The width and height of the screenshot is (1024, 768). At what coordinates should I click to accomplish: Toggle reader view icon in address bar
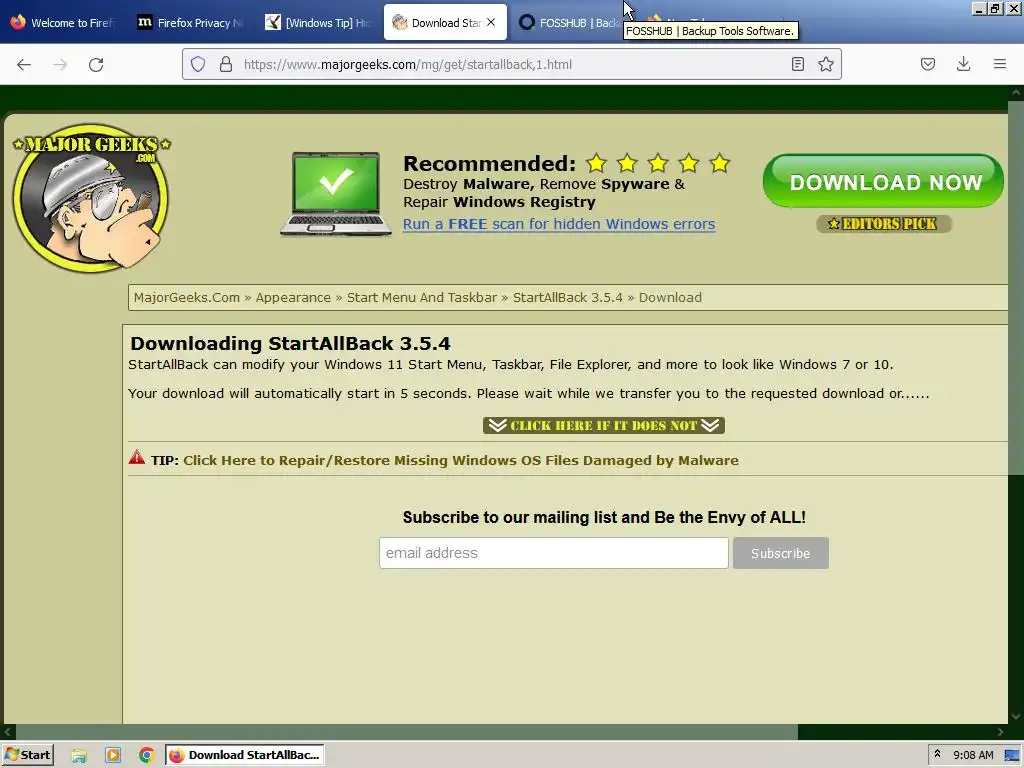797,64
